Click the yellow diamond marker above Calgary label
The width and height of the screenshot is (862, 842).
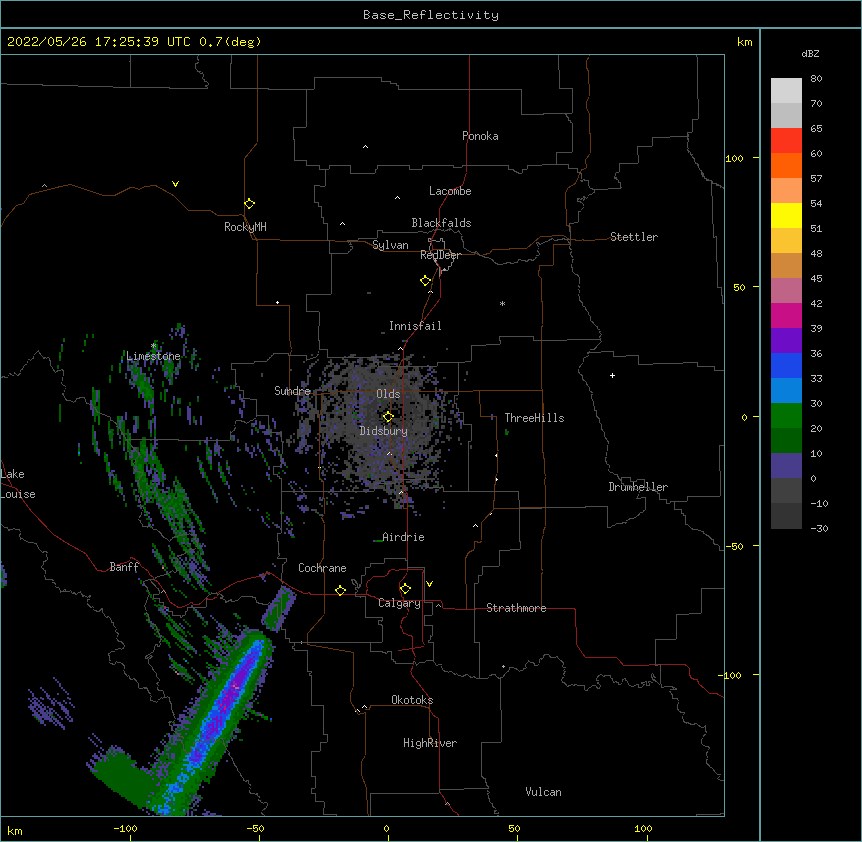(x=405, y=589)
